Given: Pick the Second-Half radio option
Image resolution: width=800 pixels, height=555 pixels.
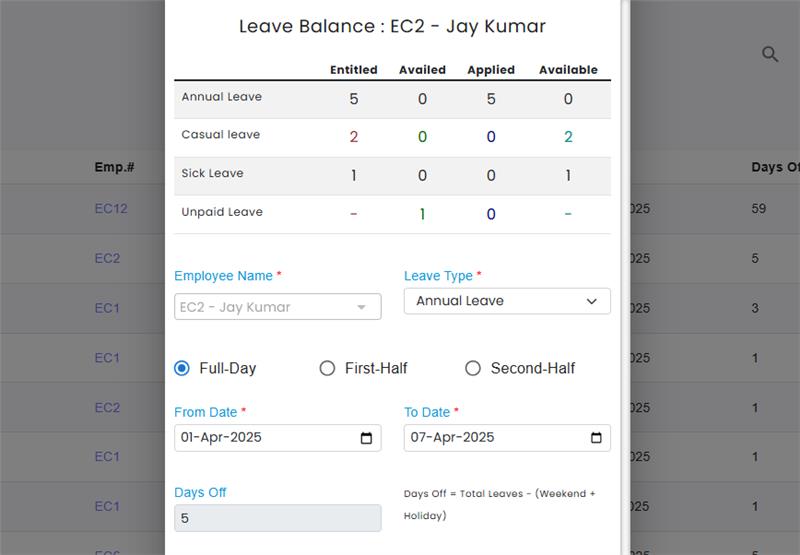Looking at the screenshot, I should tap(473, 368).
